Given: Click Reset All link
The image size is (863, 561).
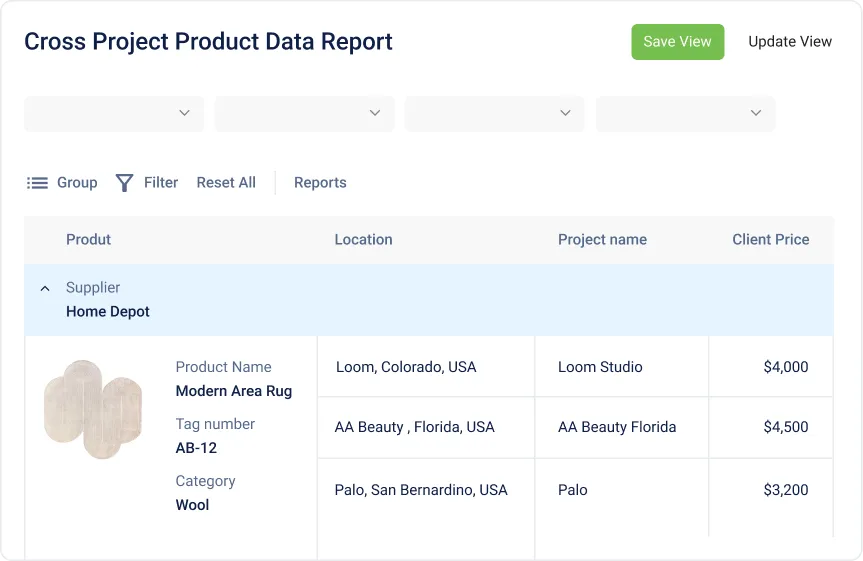Looking at the screenshot, I should [x=226, y=183].
